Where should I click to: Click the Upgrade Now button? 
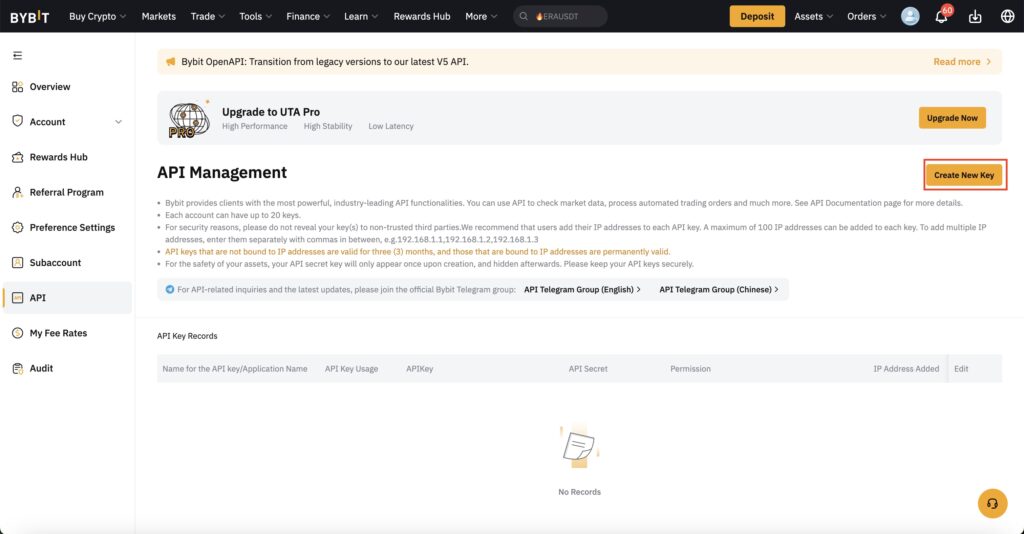pos(952,118)
